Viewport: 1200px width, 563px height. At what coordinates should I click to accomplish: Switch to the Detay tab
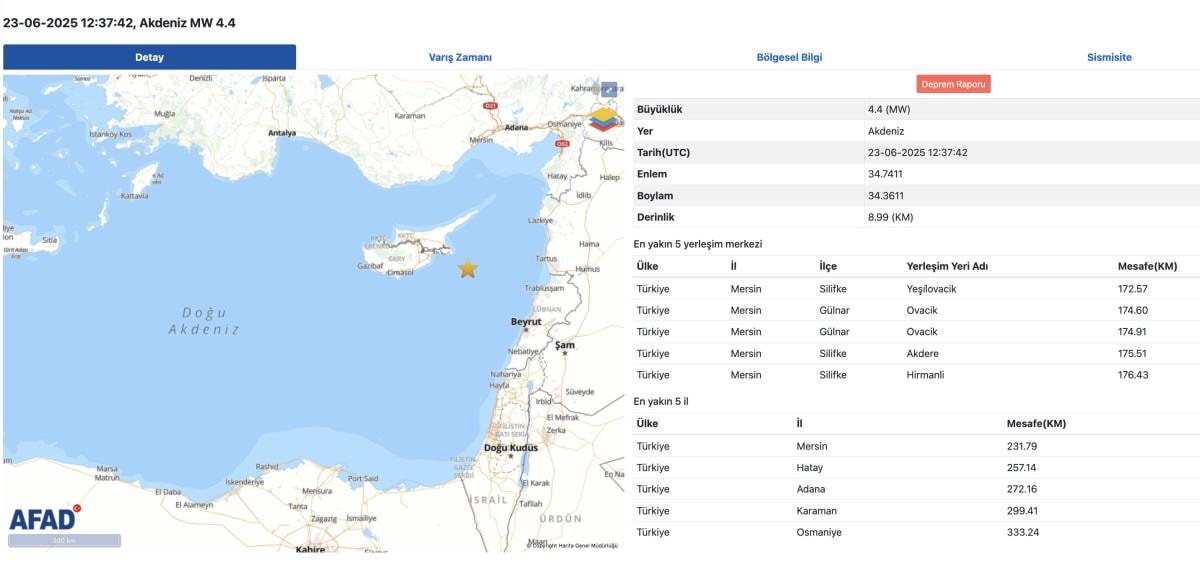(x=149, y=57)
